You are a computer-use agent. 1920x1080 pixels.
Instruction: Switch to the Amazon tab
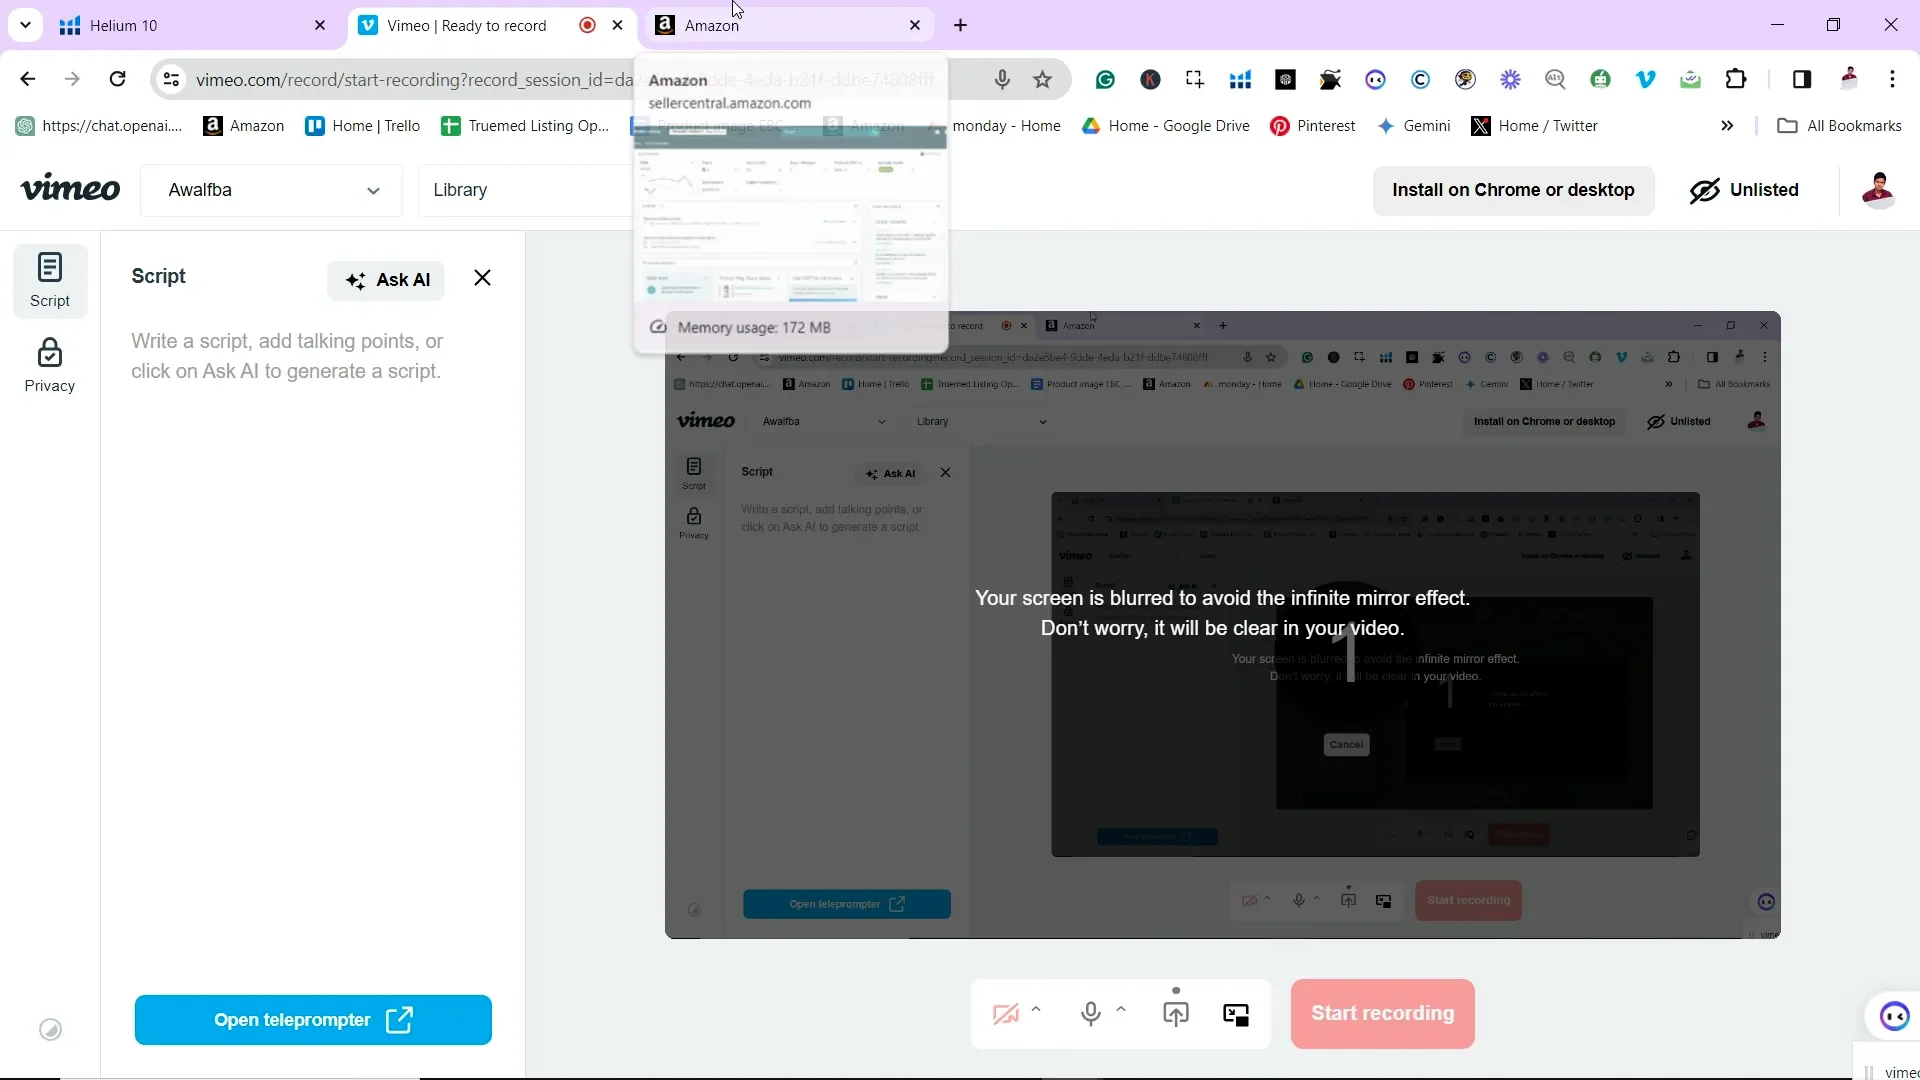(x=788, y=26)
